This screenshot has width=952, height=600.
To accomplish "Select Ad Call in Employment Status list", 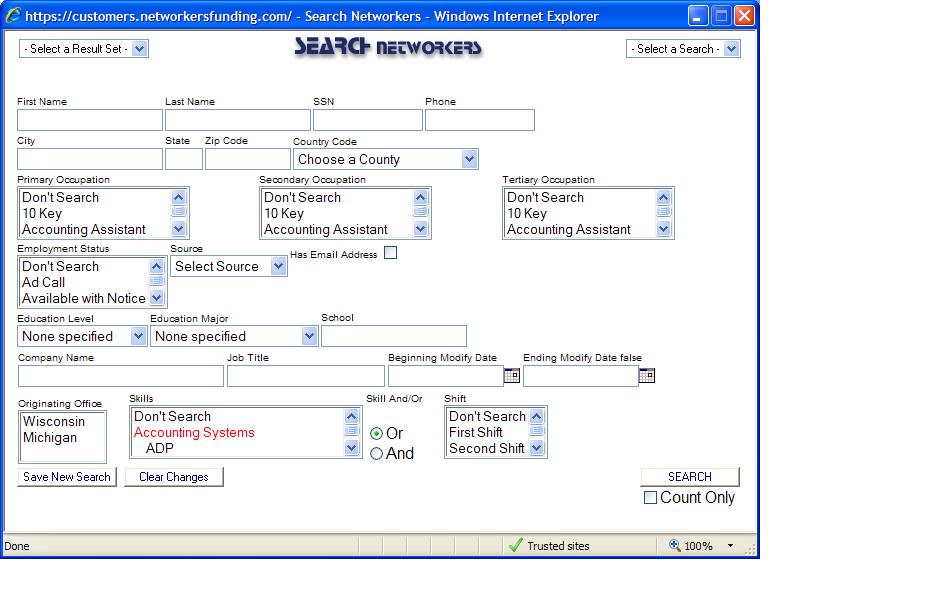I will pos(84,282).
